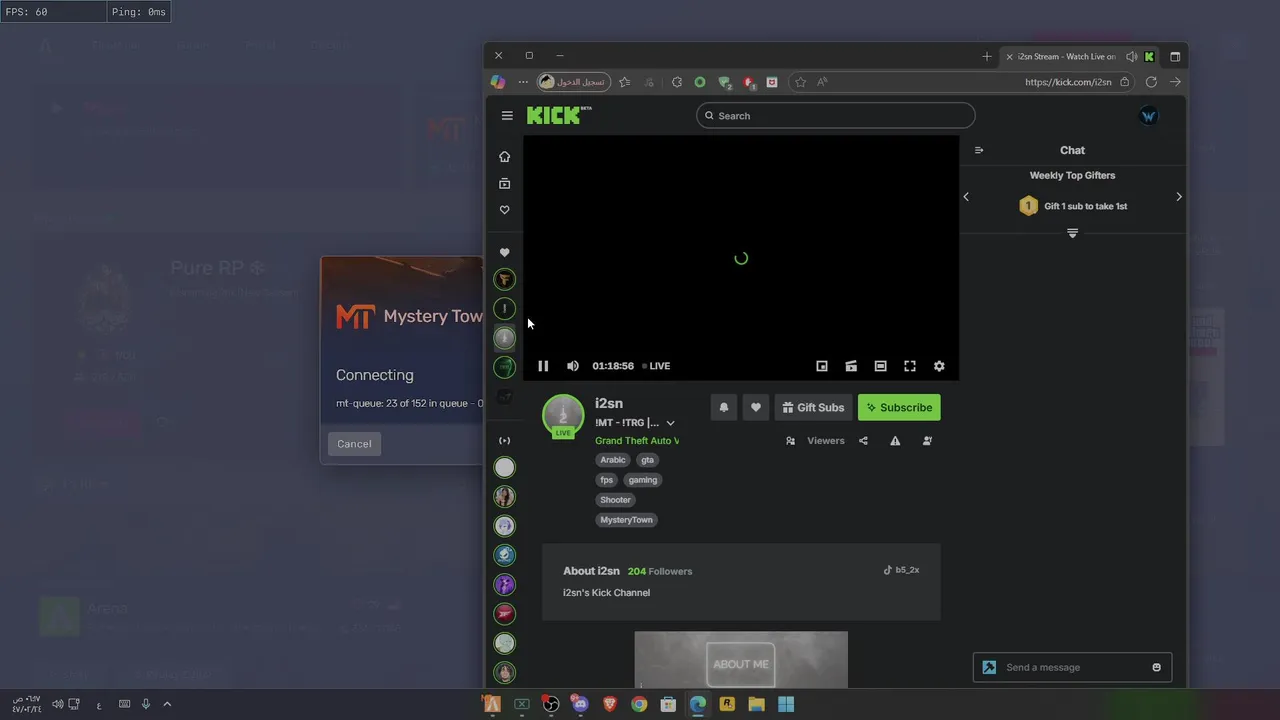Expand the stream title dropdown chevron
This screenshot has height=720, width=1280.
pos(670,423)
